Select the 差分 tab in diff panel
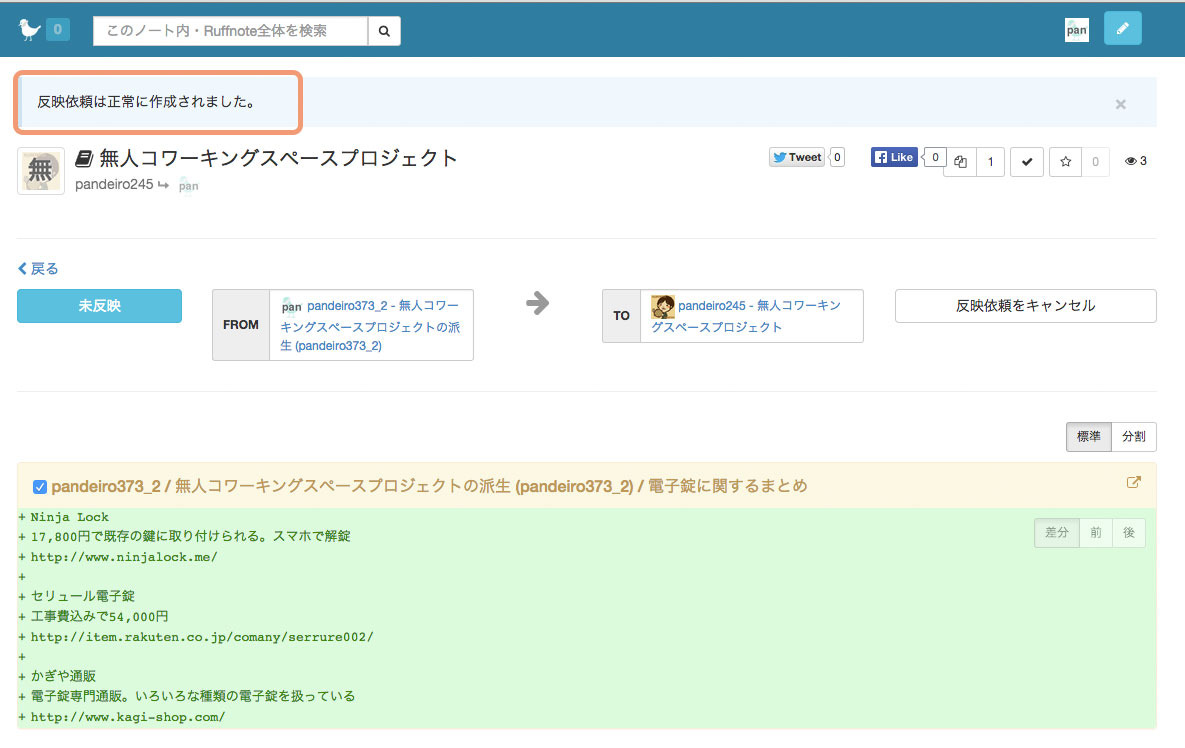The width and height of the screenshot is (1185, 748). point(1056,533)
